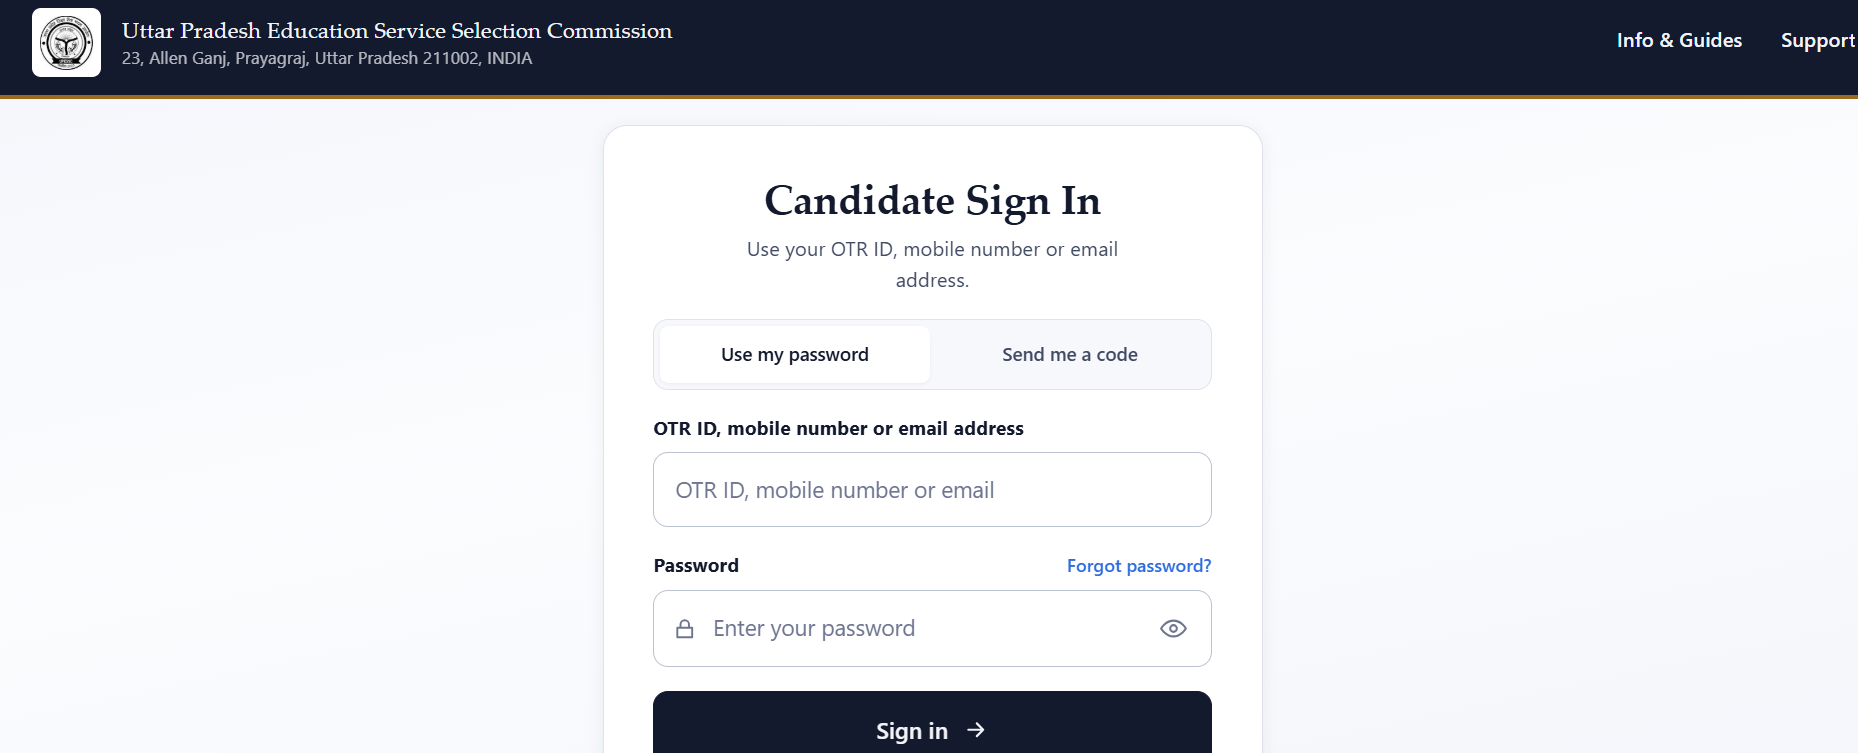Image resolution: width=1858 pixels, height=753 pixels.
Task: Switch to Use my password tab
Action: tap(795, 354)
